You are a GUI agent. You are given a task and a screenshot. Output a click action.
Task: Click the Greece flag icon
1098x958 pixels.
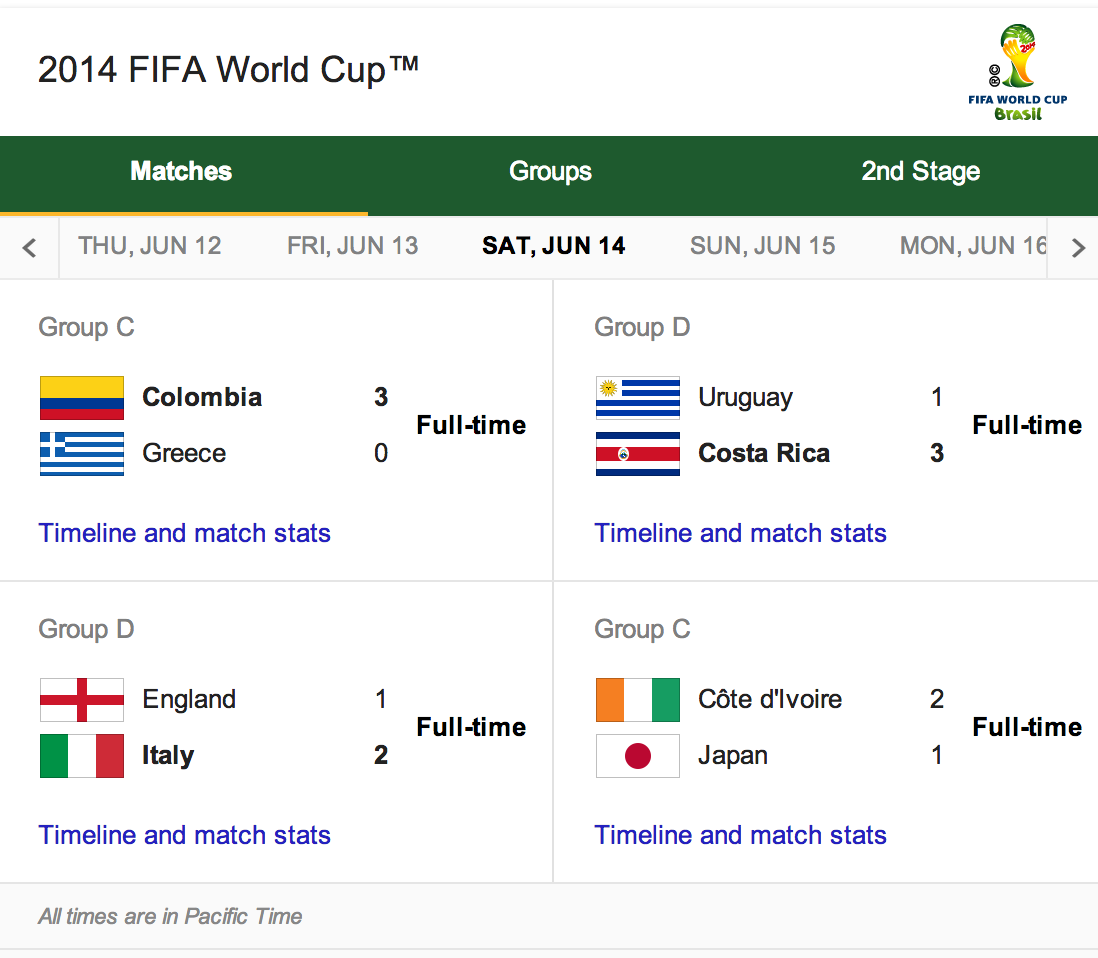pyautogui.click(x=82, y=454)
